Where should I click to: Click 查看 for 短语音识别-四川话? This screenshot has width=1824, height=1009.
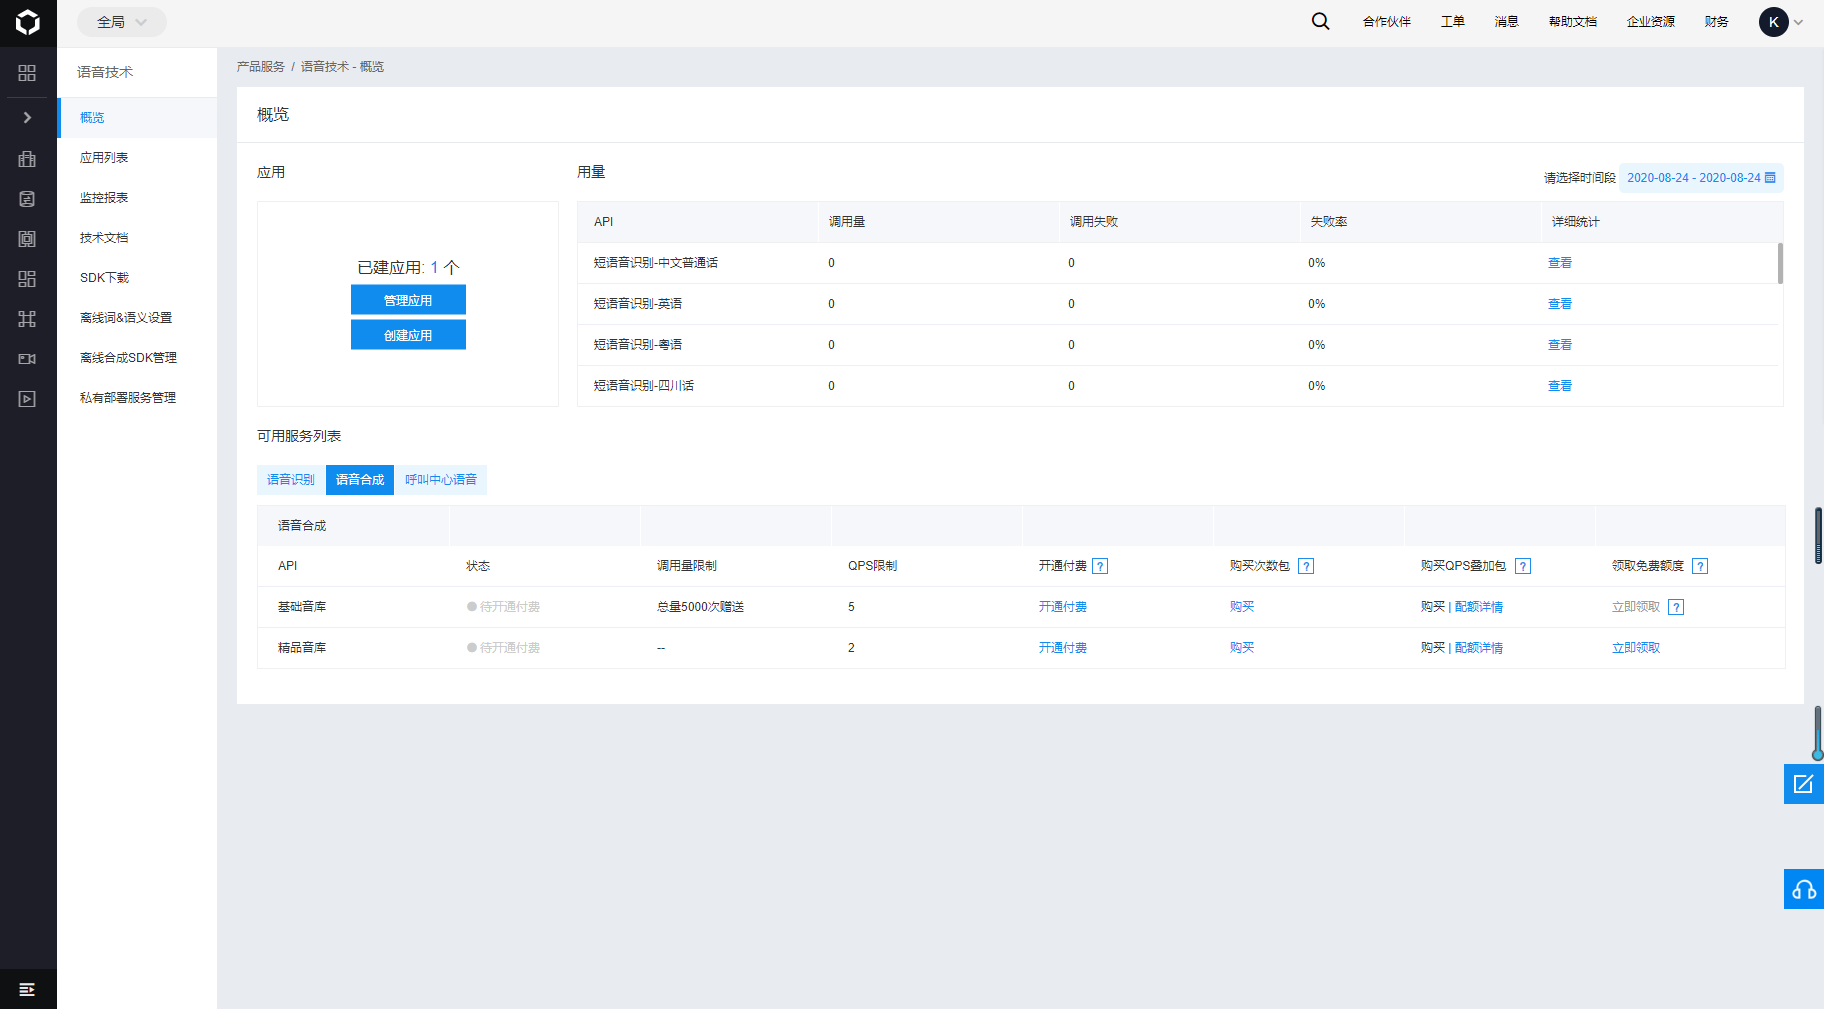[1560, 386]
